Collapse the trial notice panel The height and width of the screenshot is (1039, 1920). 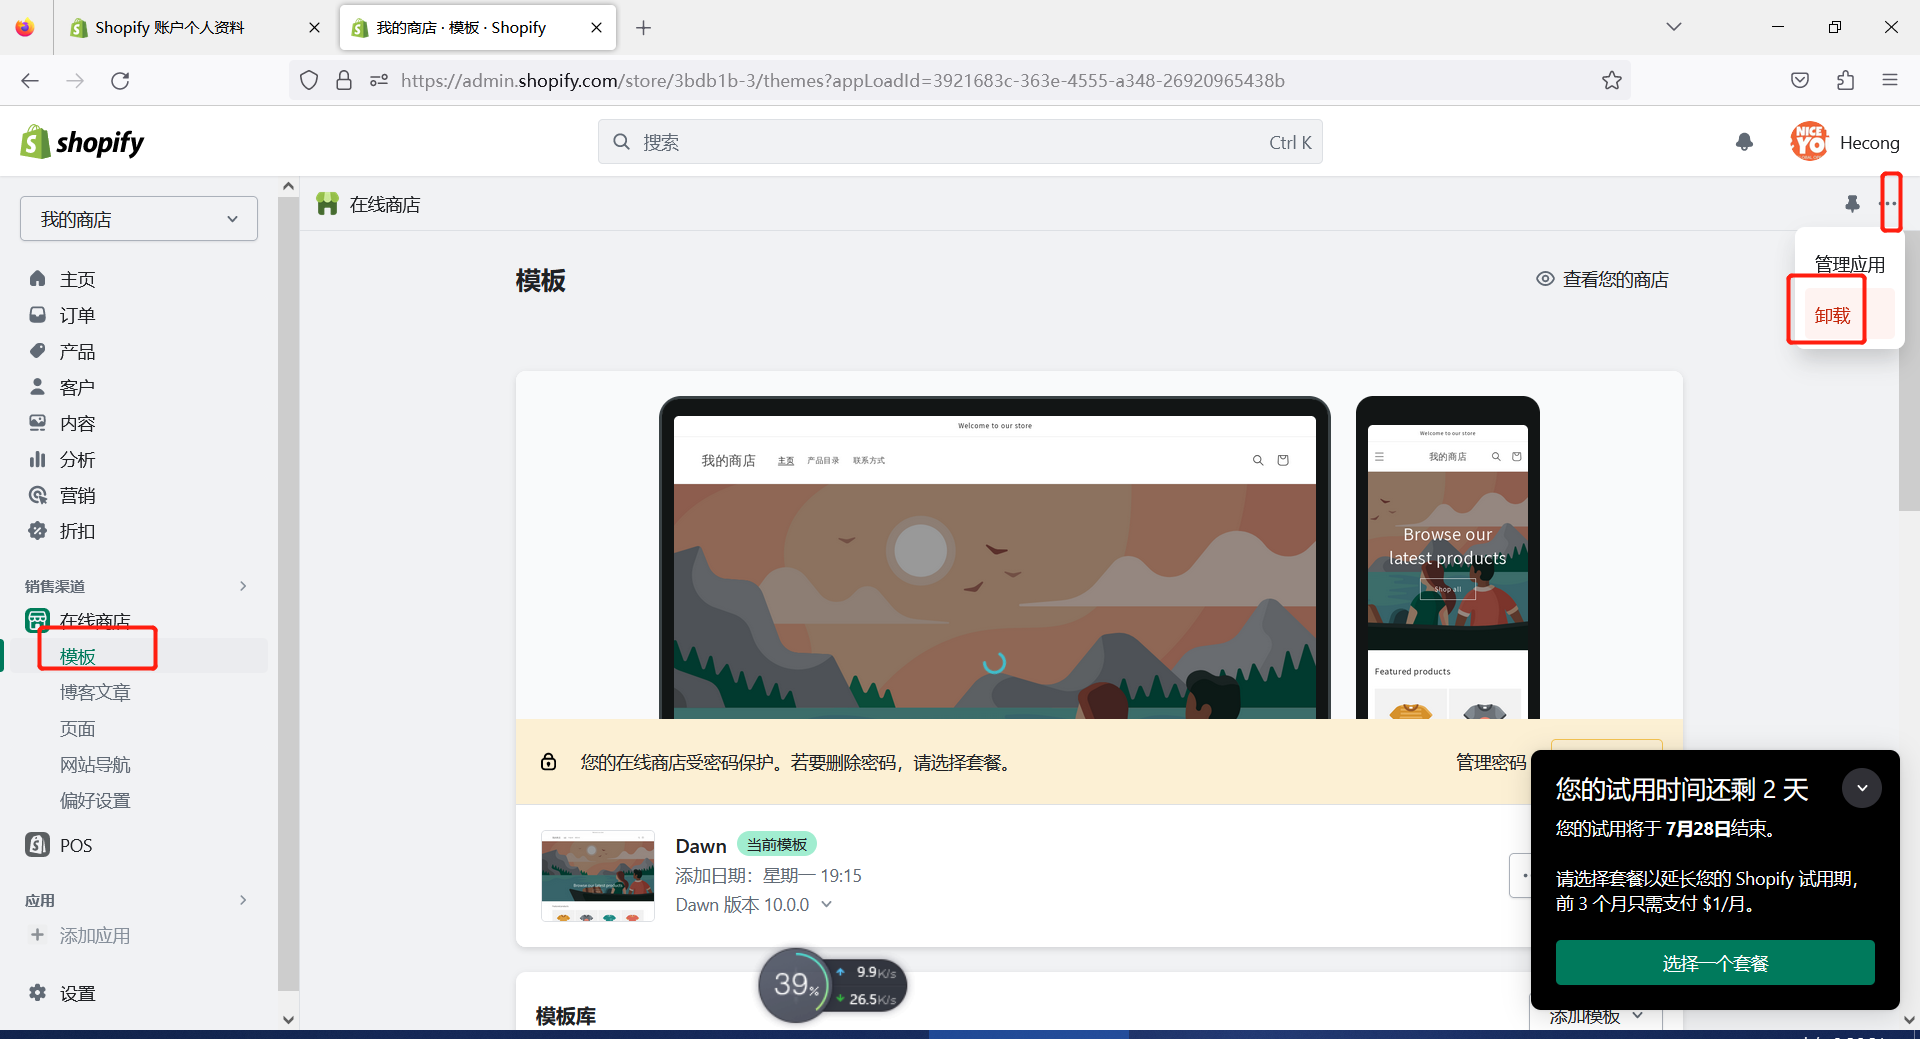[x=1861, y=788]
